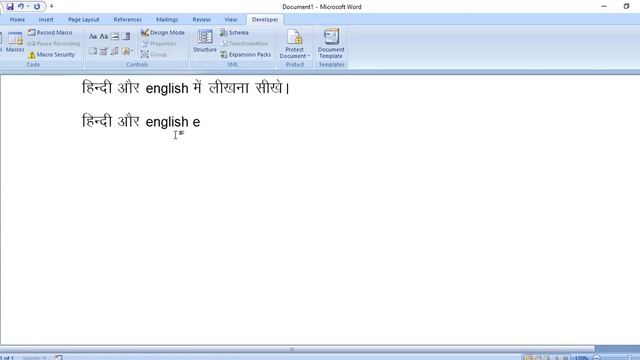
Task: Save the document from the quick access toolbar
Action: coord(10,7)
